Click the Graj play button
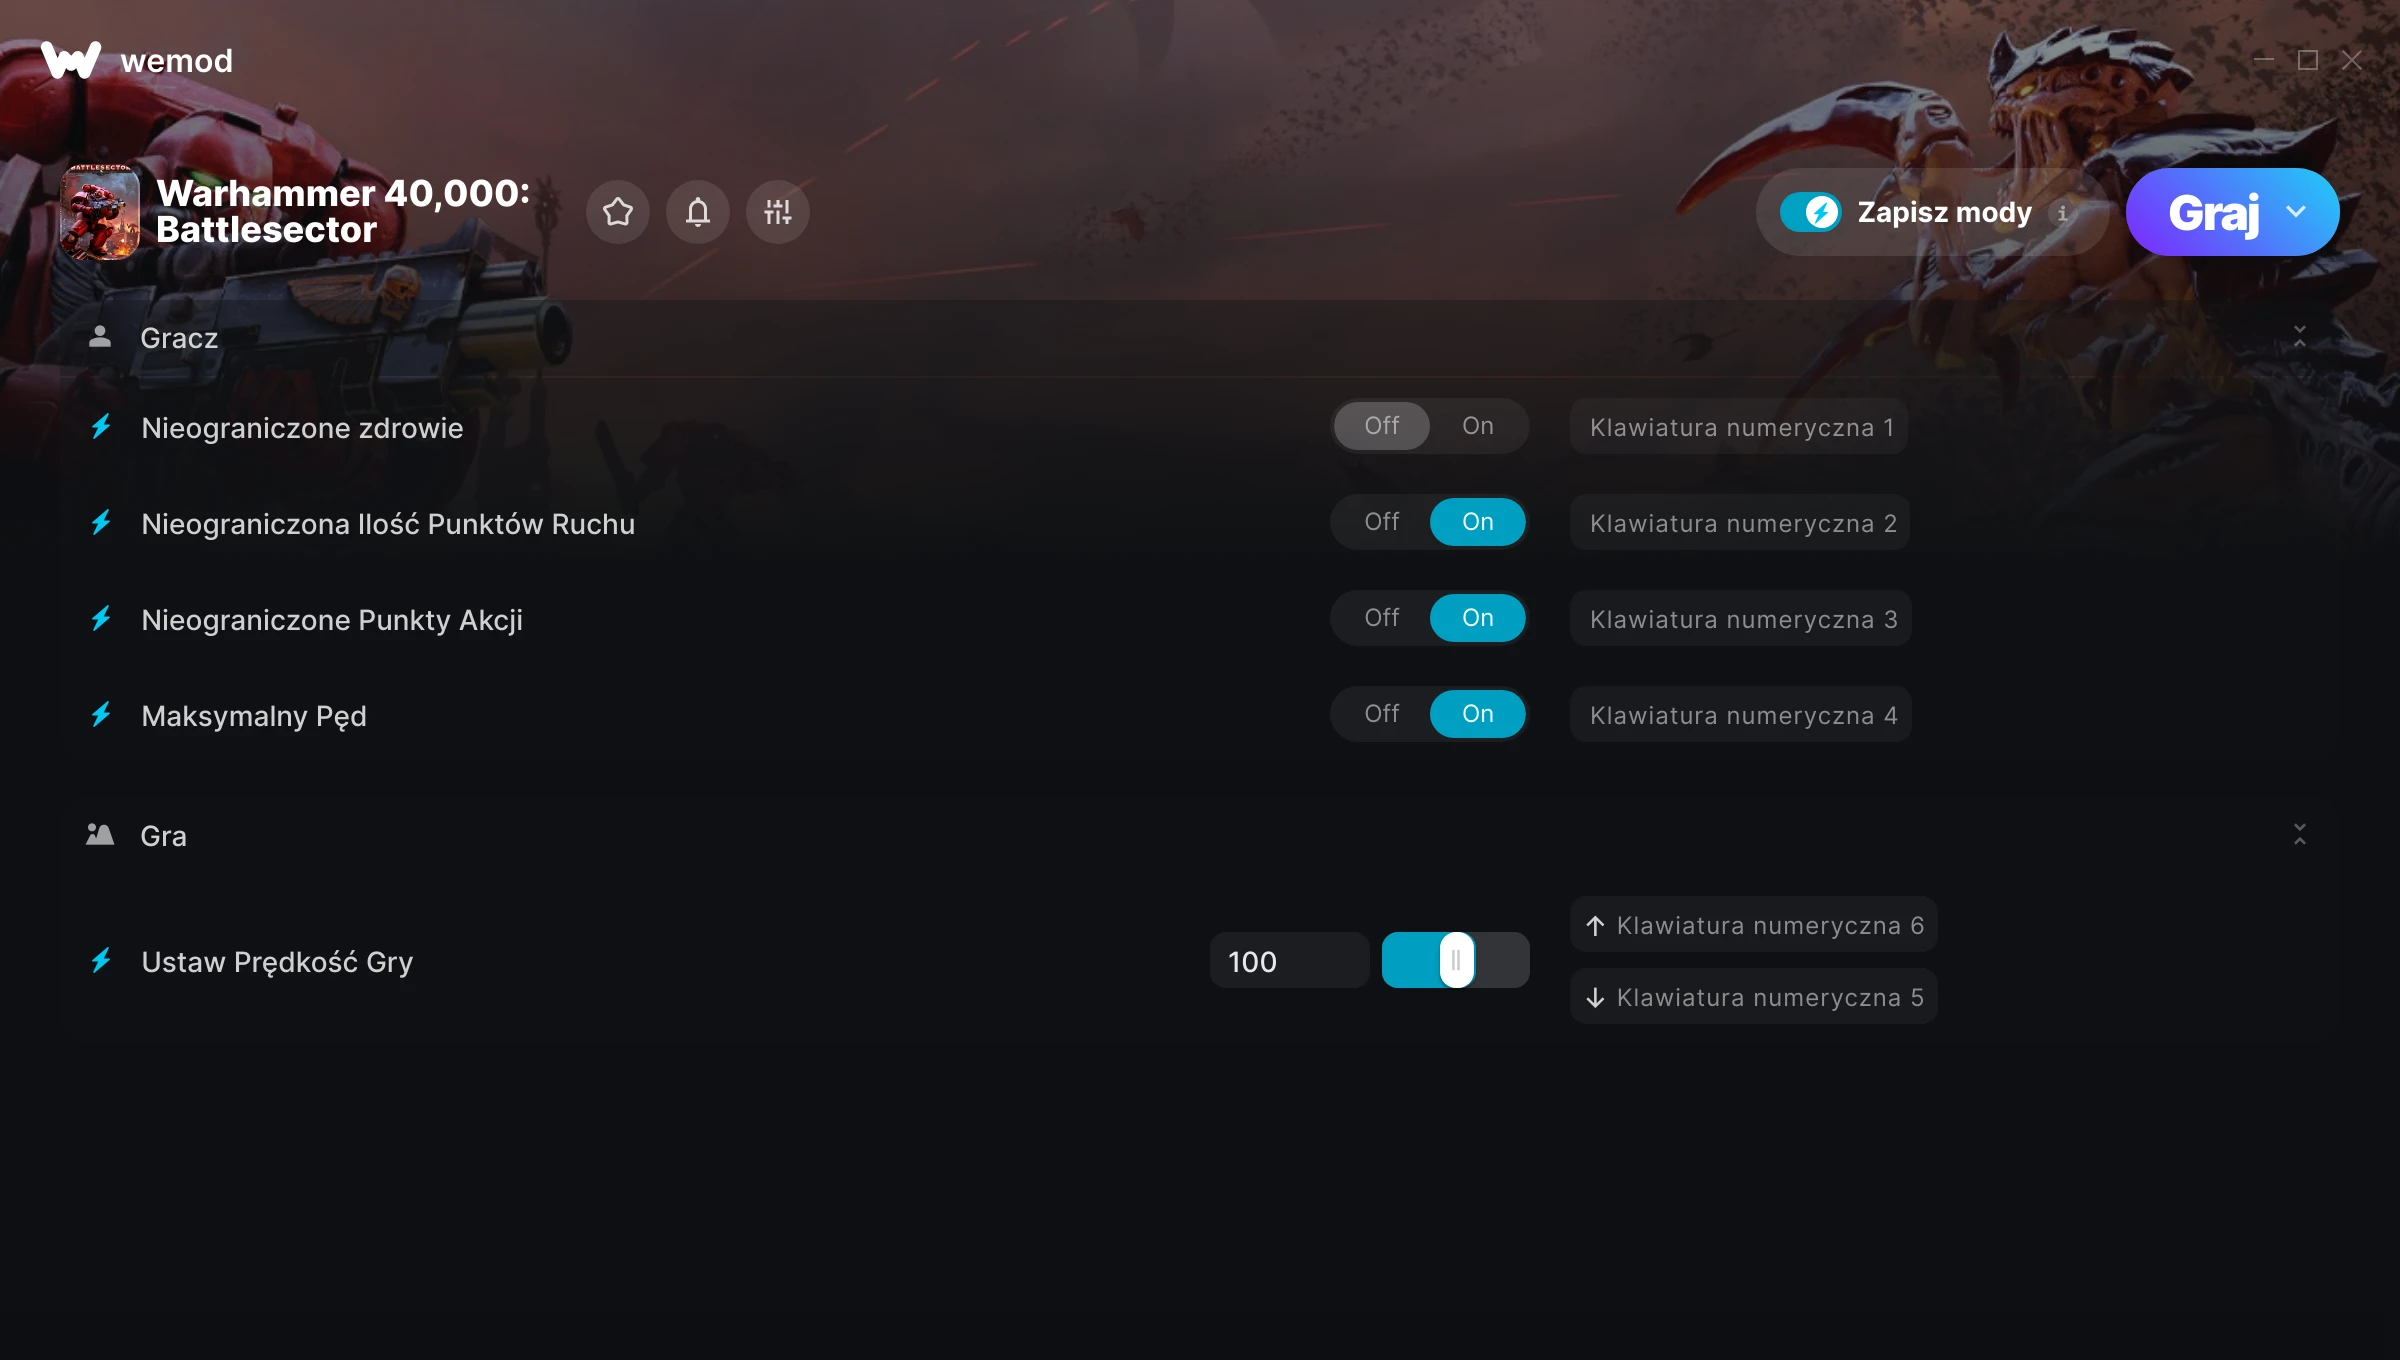Image resolution: width=2400 pixels, height=1360 pixels. 2214,212
